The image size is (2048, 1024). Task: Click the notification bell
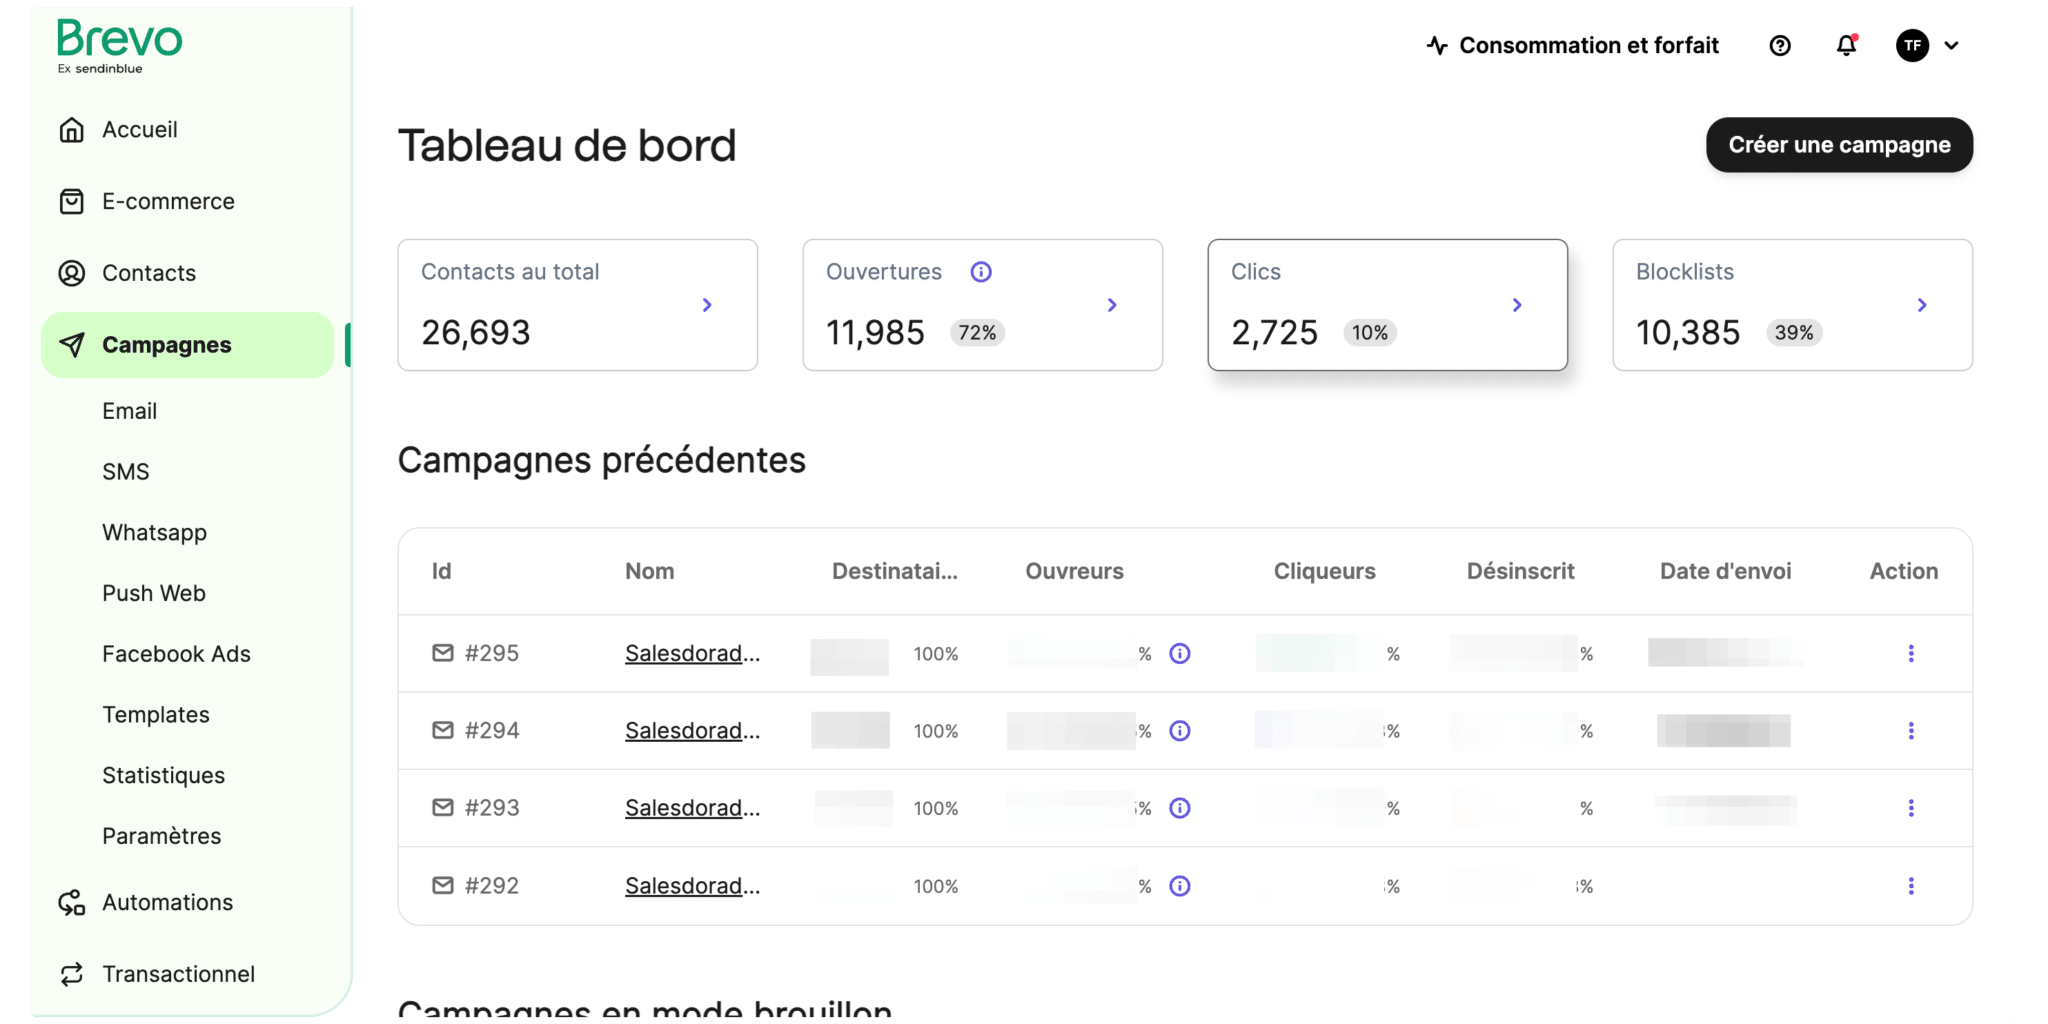[x=1845, y=45]
